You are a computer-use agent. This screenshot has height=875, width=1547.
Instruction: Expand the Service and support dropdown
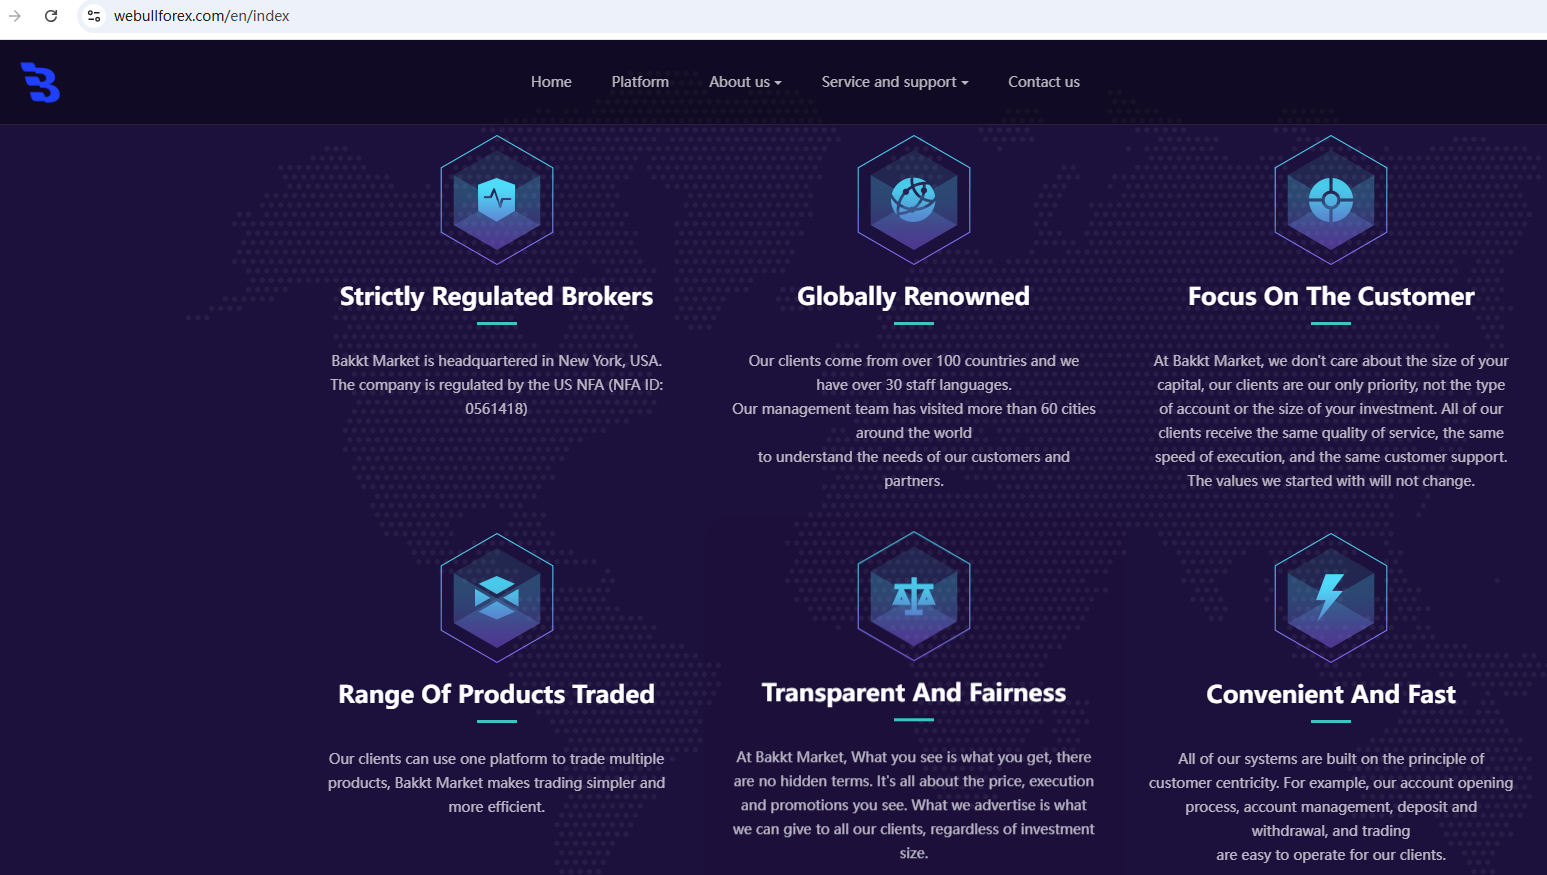tap(895, 82)
